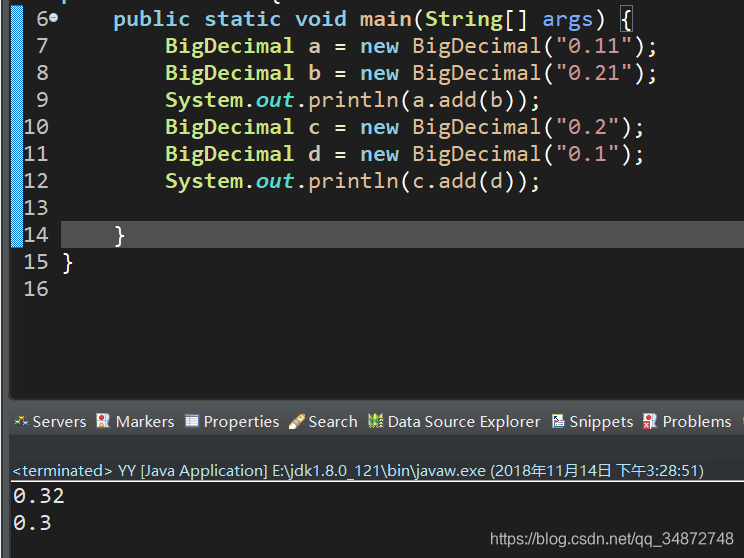Viewport: 744px width, 558px height.
Task: Click the Snippets tab icon
Action: click(x=558, y=421)
